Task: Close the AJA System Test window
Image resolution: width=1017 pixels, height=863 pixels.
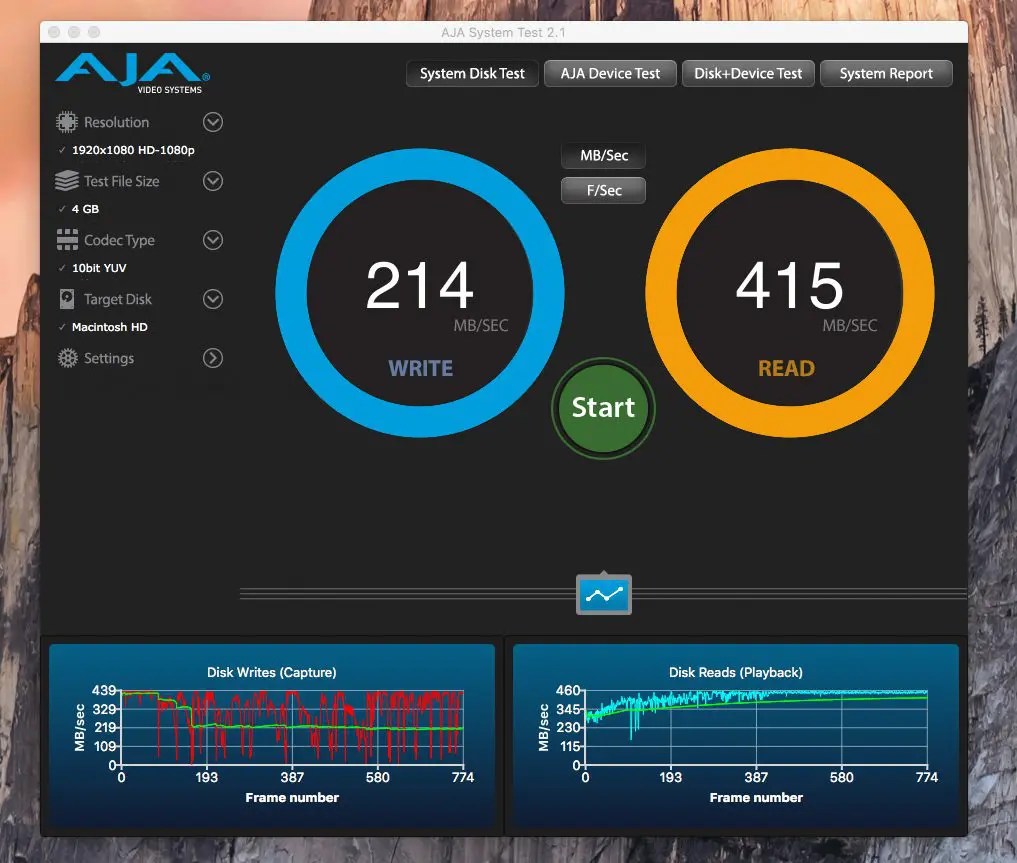Action: [x=54, y=32]
